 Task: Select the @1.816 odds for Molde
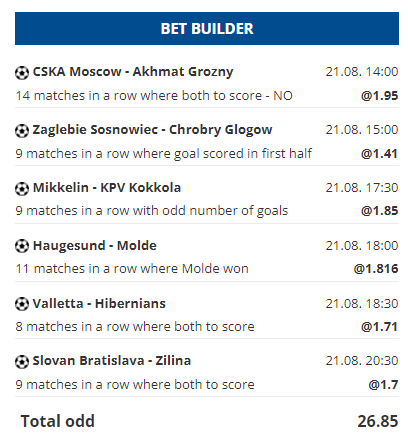click(376, 269)
